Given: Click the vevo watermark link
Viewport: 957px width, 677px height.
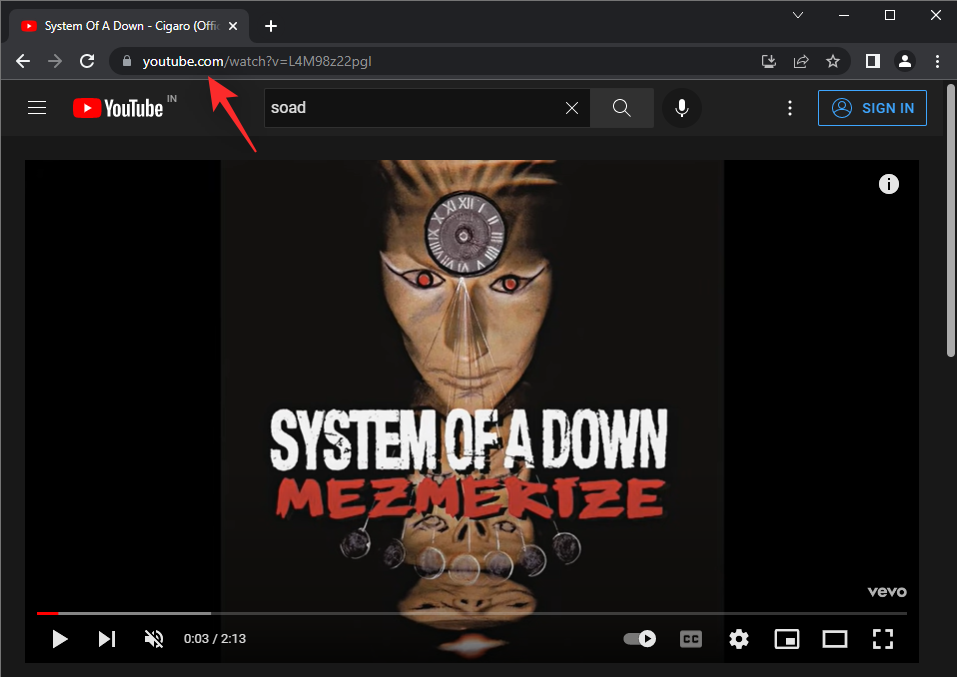Looking at the screenshot, I should coord(887,592).
